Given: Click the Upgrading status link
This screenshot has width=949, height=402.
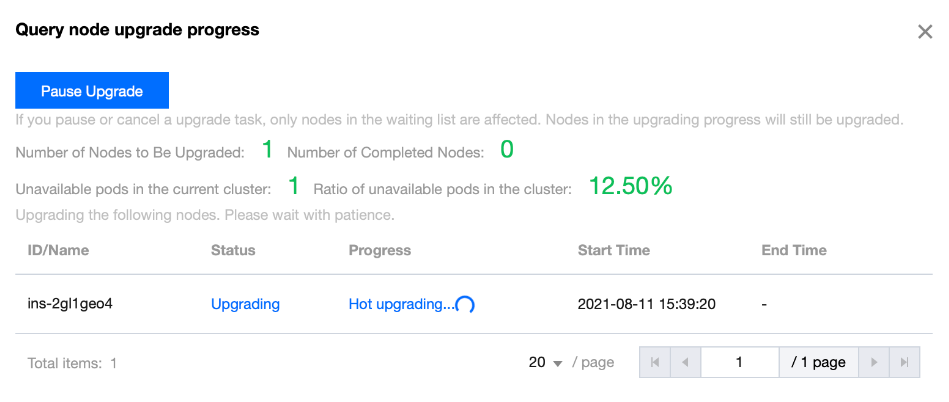Looking at the screenshot, I should (x=245, y=304).
